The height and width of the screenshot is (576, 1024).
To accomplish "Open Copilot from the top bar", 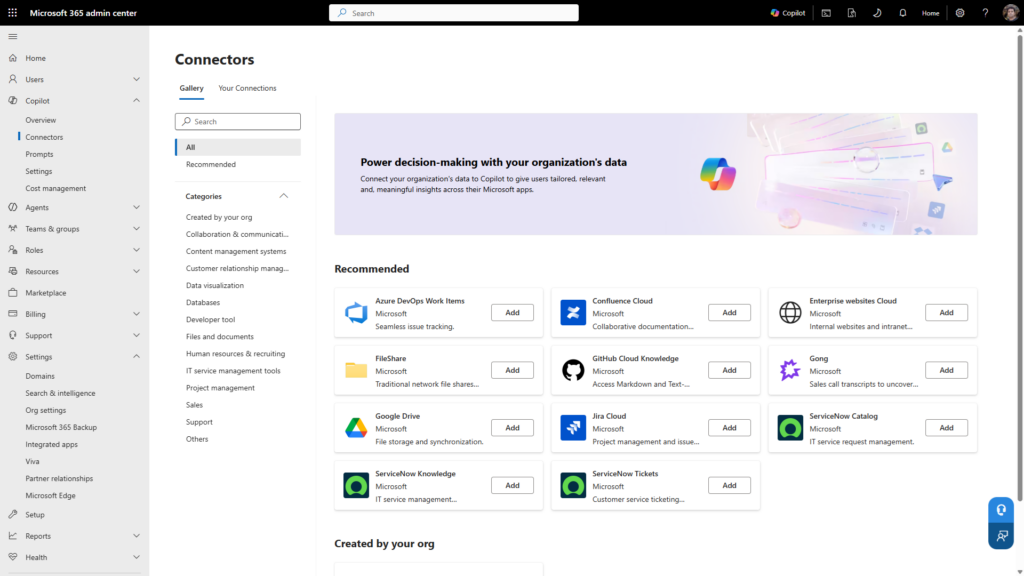I will click(x=788, y=12).
